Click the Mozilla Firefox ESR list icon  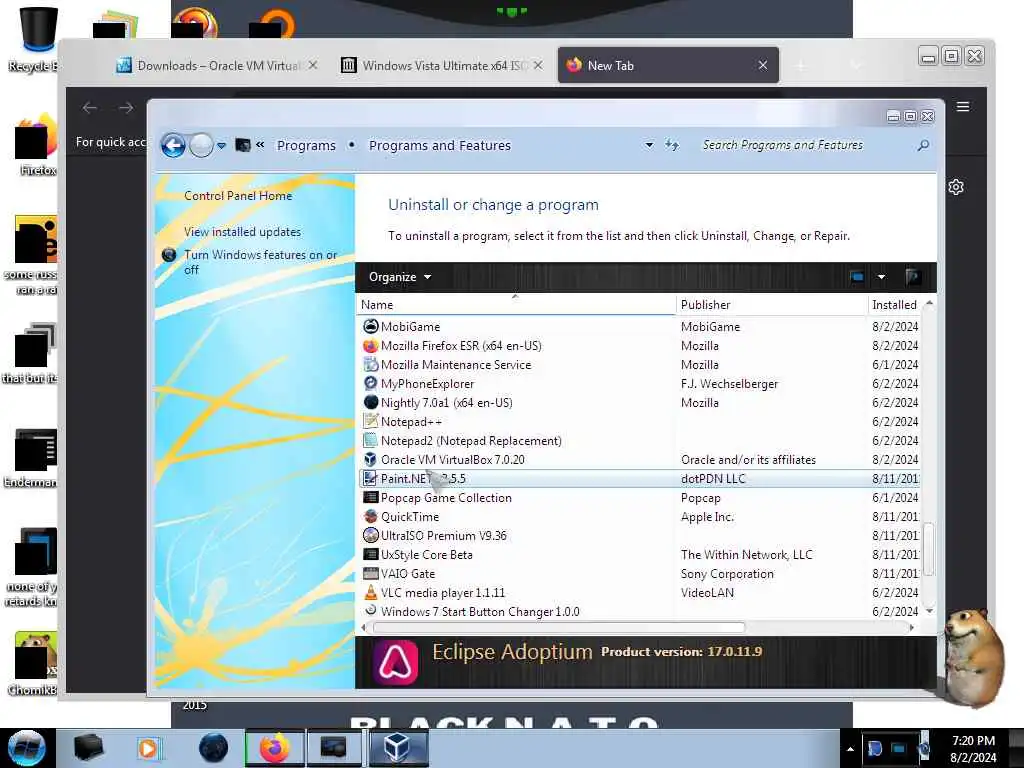click(x=370, y=345)
